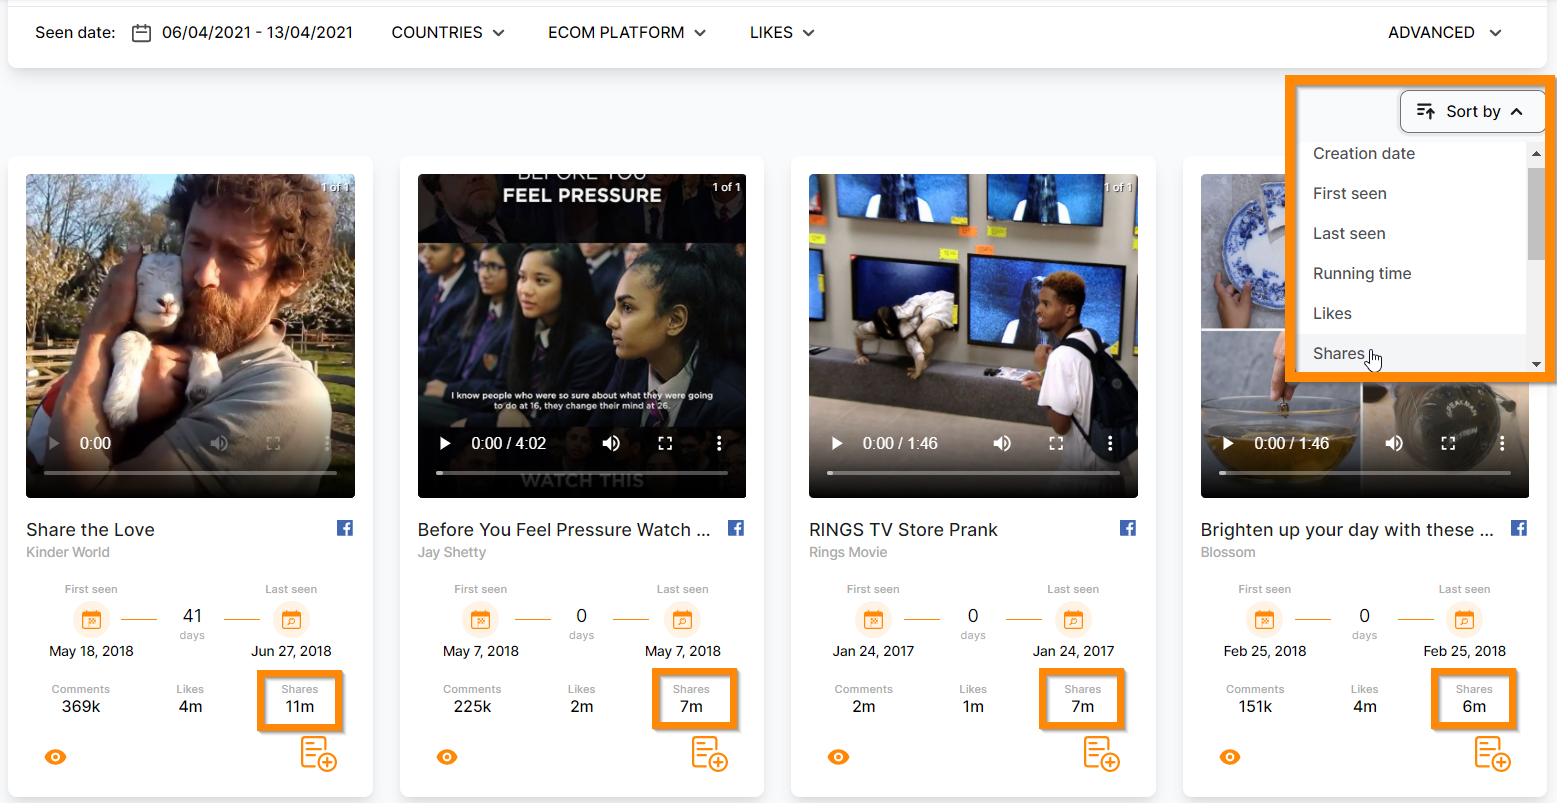Add RINGS TV Store Prank ad to collection
1557x803 pixels.
(x=1102, y=754)
